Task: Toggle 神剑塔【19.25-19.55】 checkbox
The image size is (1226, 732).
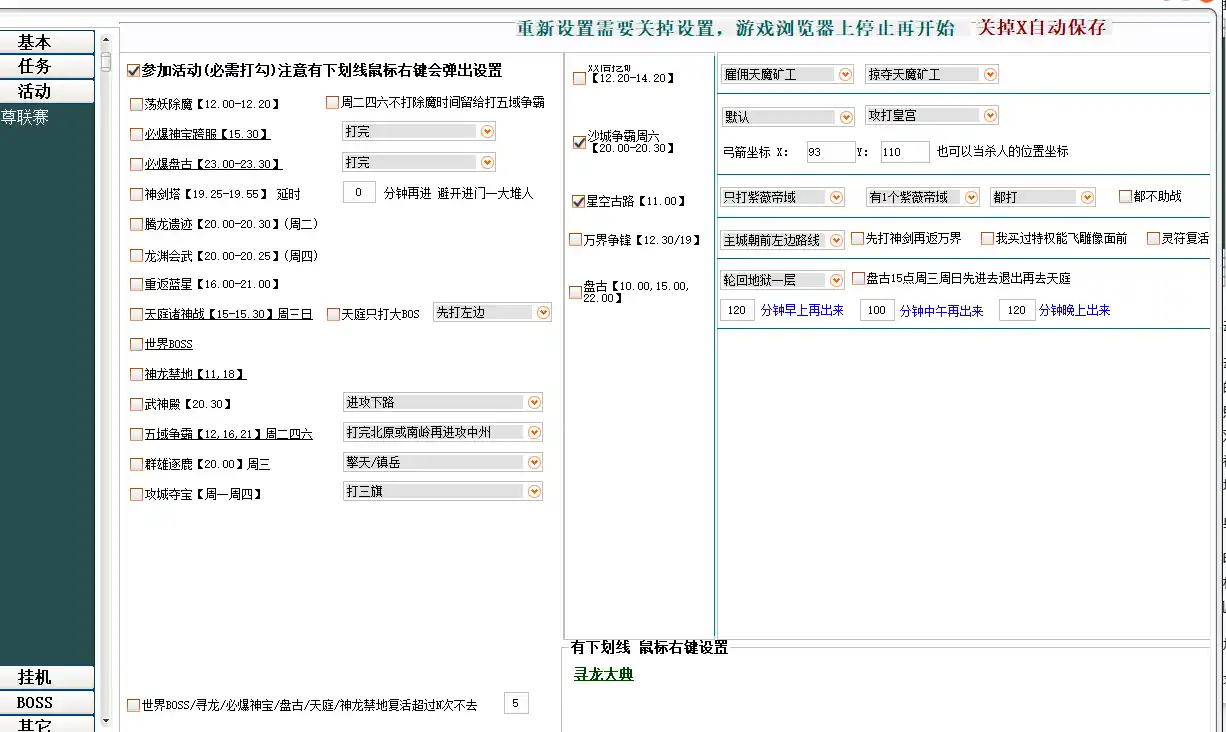Action: 137,194
